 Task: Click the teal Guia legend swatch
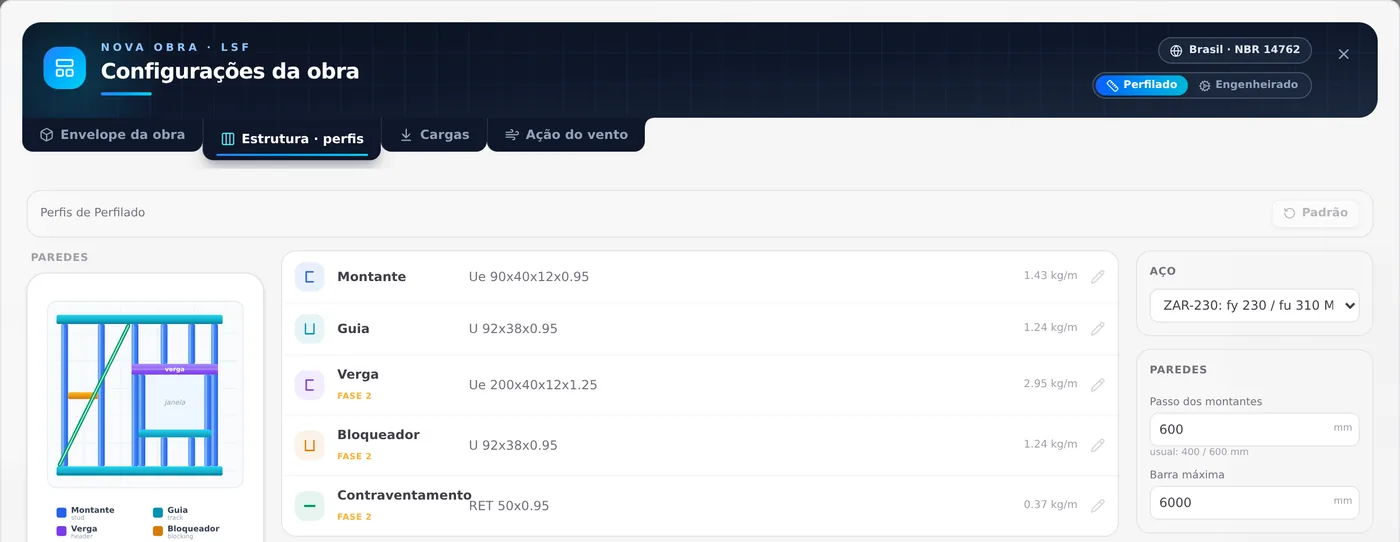(x=158, y=512)
